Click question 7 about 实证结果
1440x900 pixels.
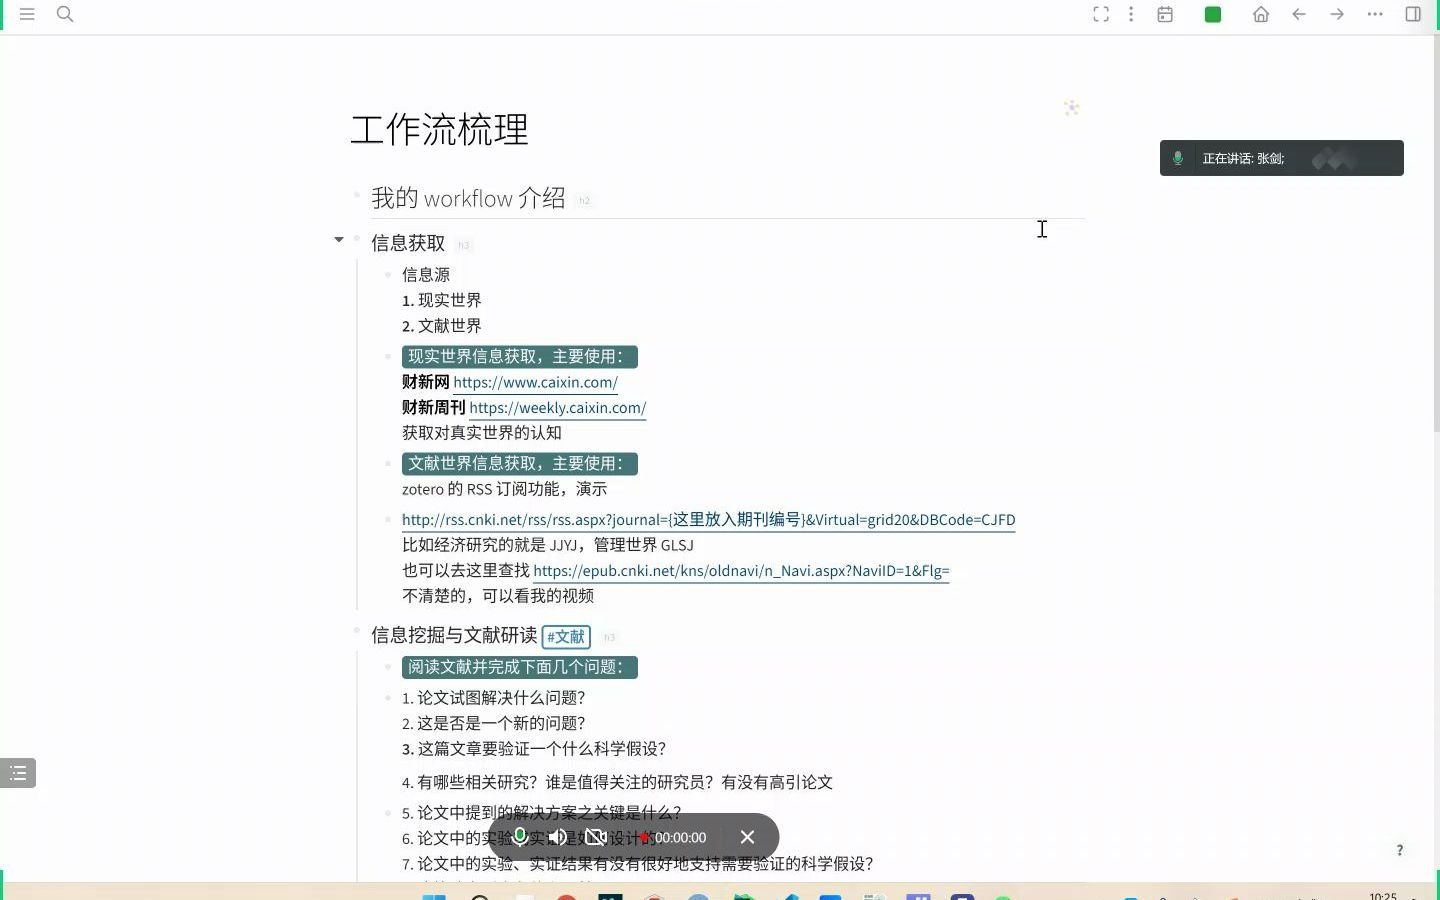pos(637,864)
